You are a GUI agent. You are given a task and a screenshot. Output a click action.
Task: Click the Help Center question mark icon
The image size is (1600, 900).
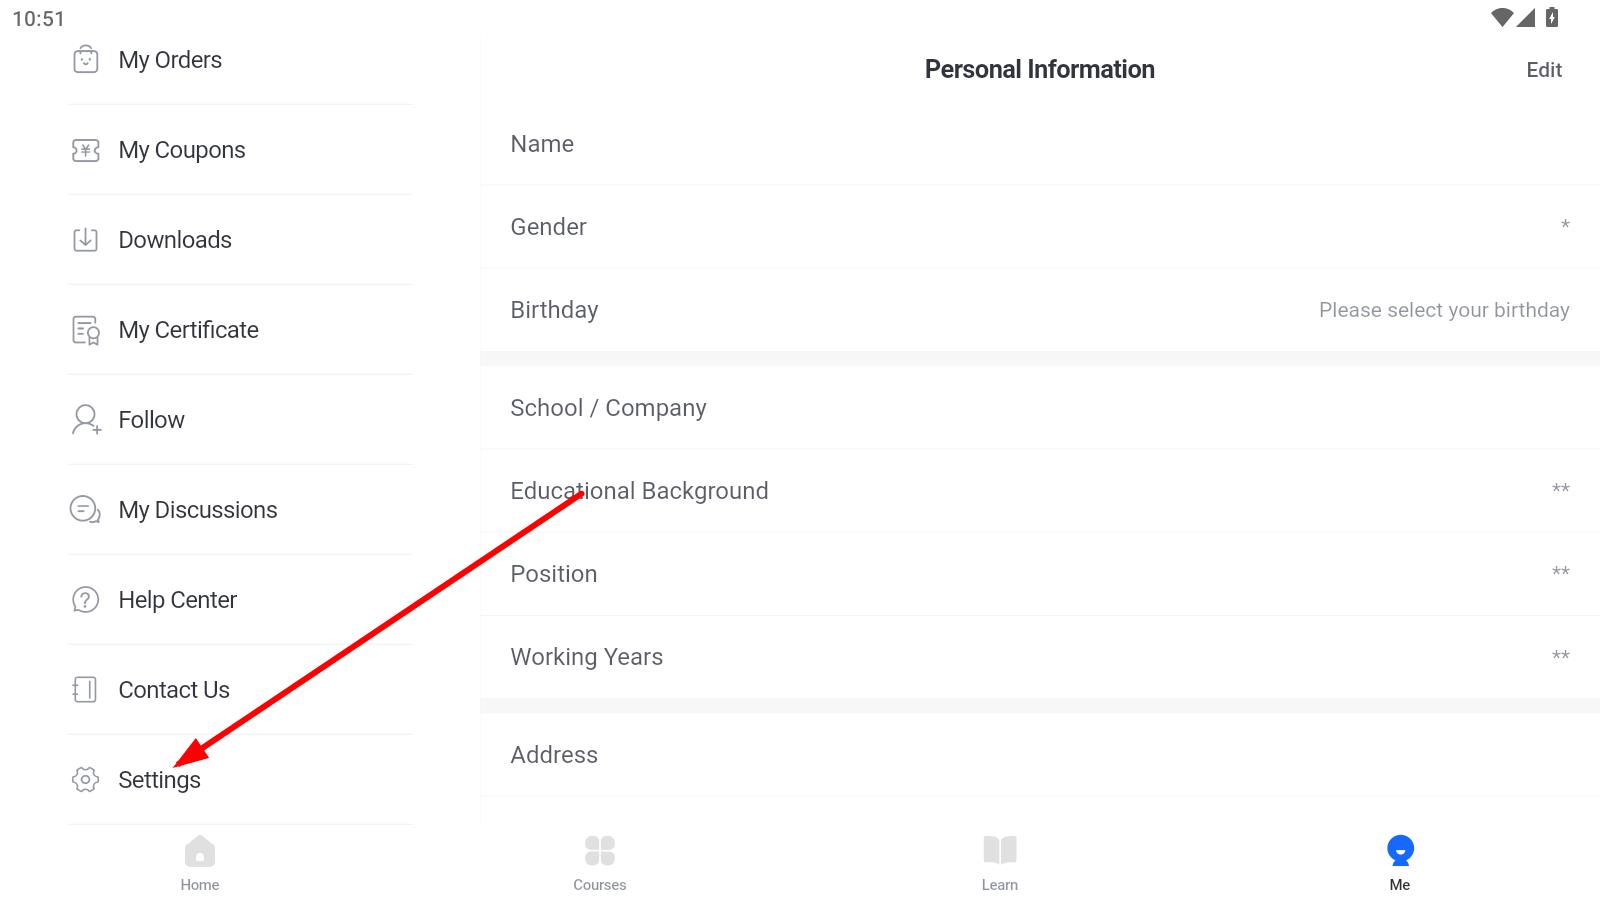tap(86, 600)
